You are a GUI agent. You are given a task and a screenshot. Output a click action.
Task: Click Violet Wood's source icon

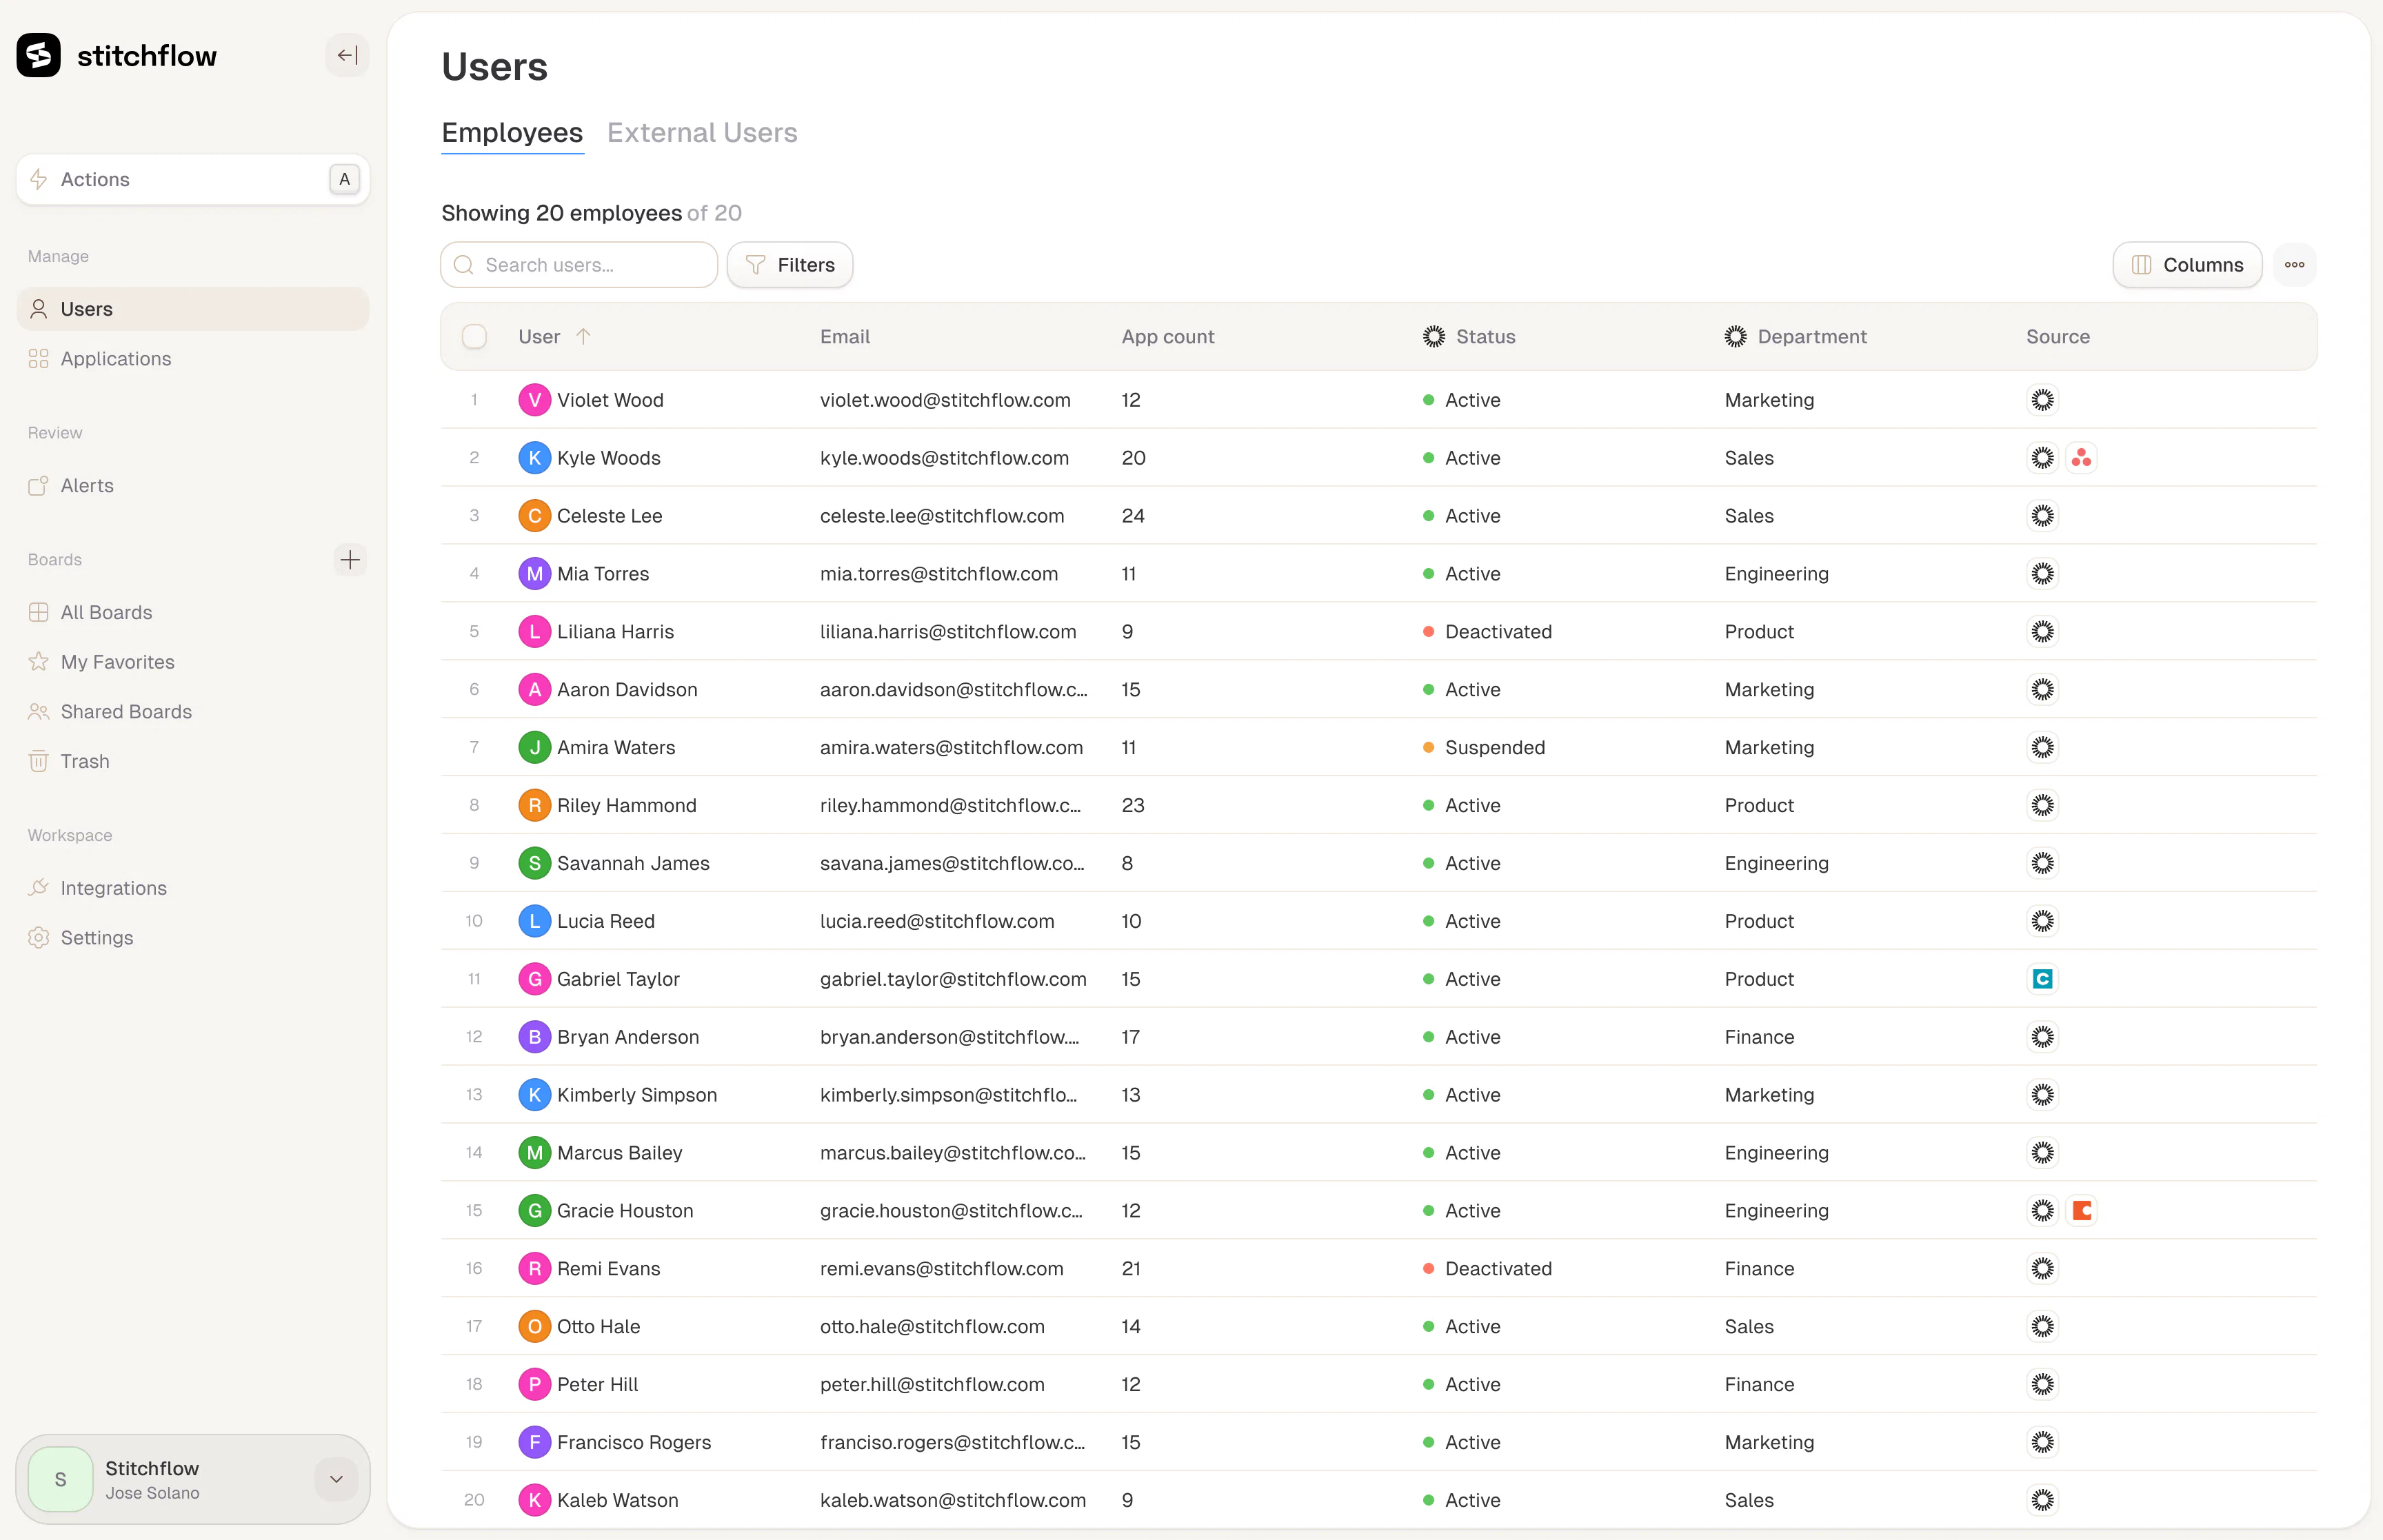[2042, 400]
